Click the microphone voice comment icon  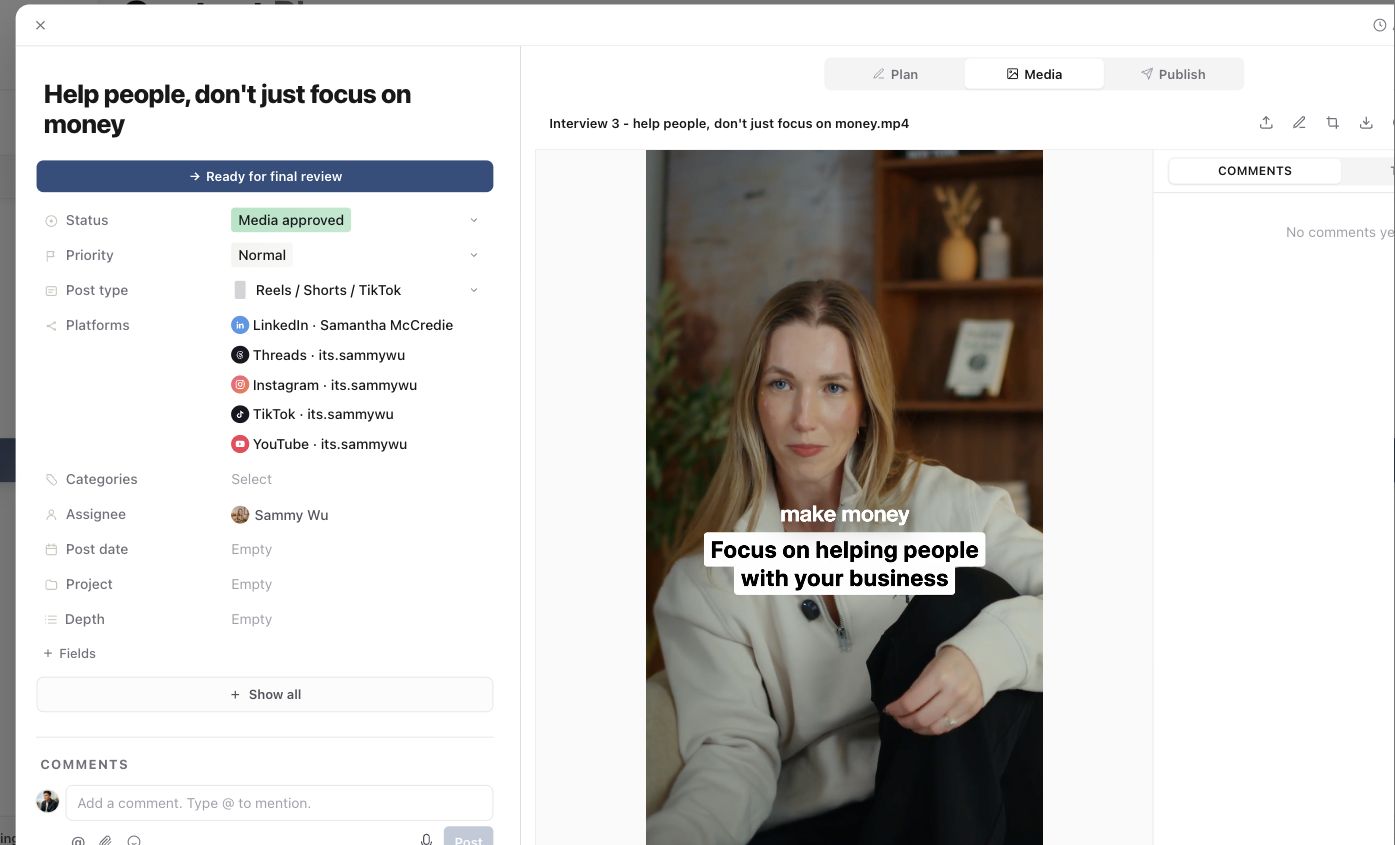(x=426, y=840)
